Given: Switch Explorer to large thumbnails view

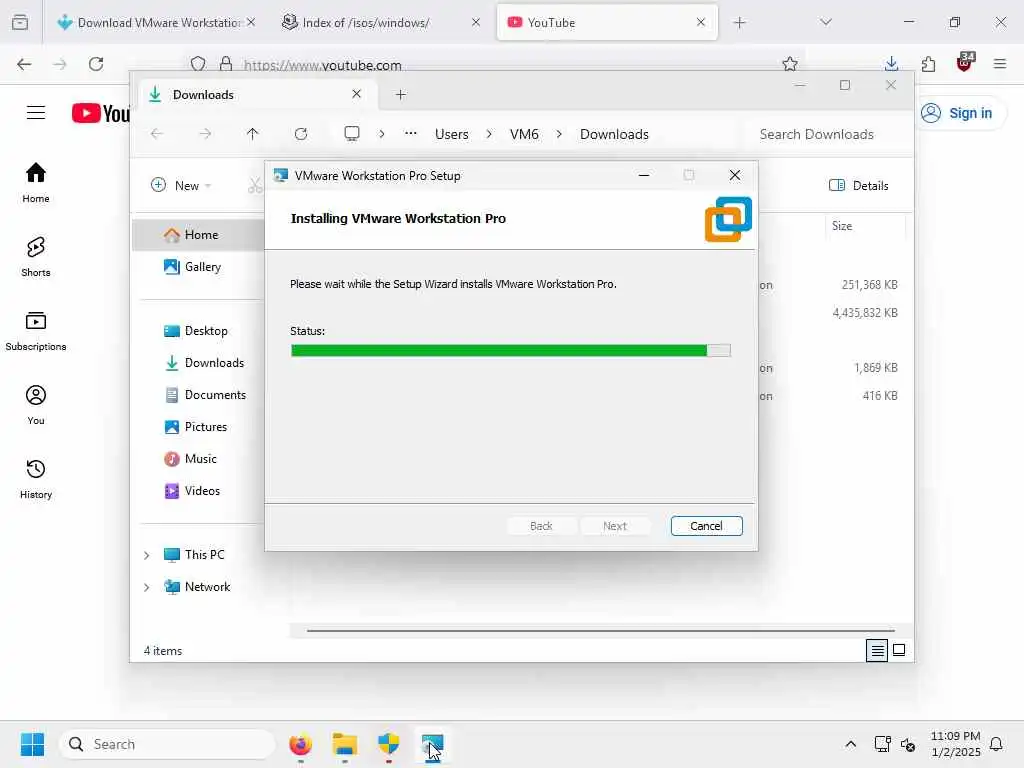Looking at the screenshot, I should pyautogui.click(x=899, y=650).
